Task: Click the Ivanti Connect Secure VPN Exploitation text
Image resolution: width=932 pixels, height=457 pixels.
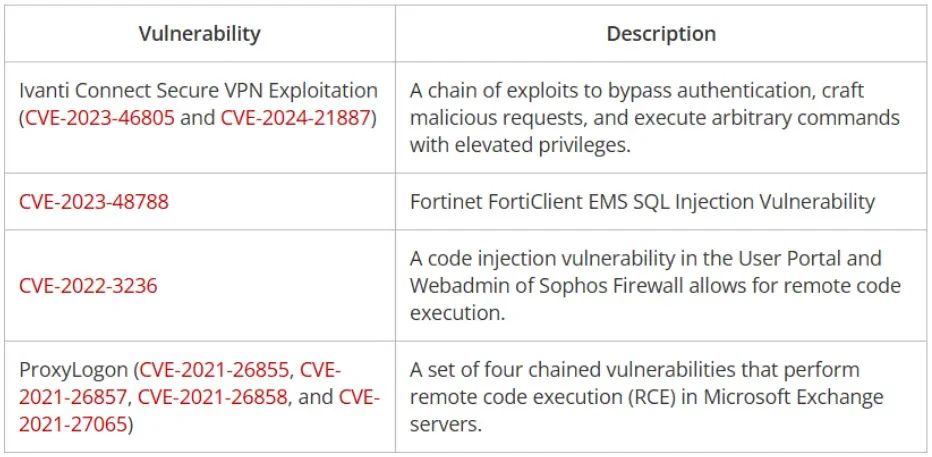Action: pyautogui.click(x=198, y=90)
